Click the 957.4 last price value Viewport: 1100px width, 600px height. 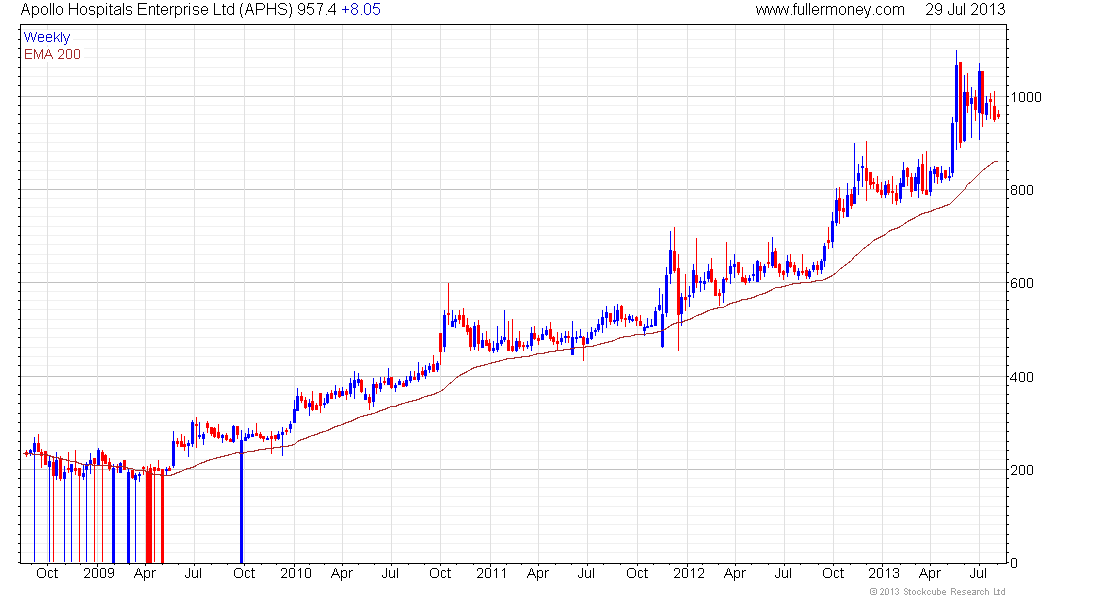(x=316, y=10)
